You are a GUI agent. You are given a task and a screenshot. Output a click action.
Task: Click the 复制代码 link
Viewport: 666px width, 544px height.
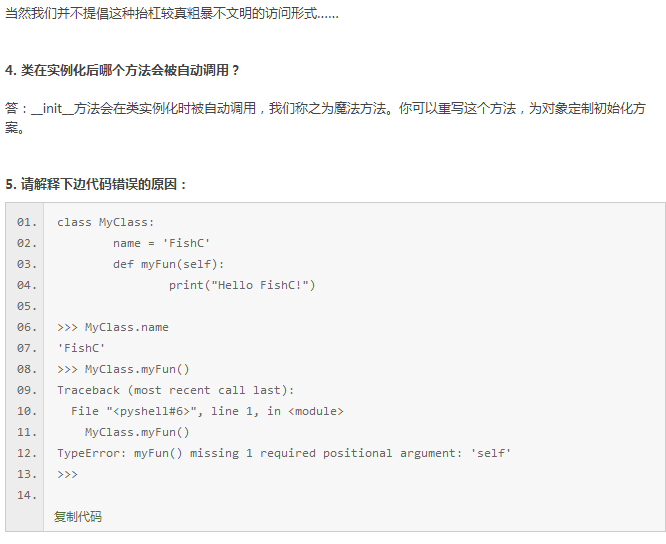tap(78, 516)
